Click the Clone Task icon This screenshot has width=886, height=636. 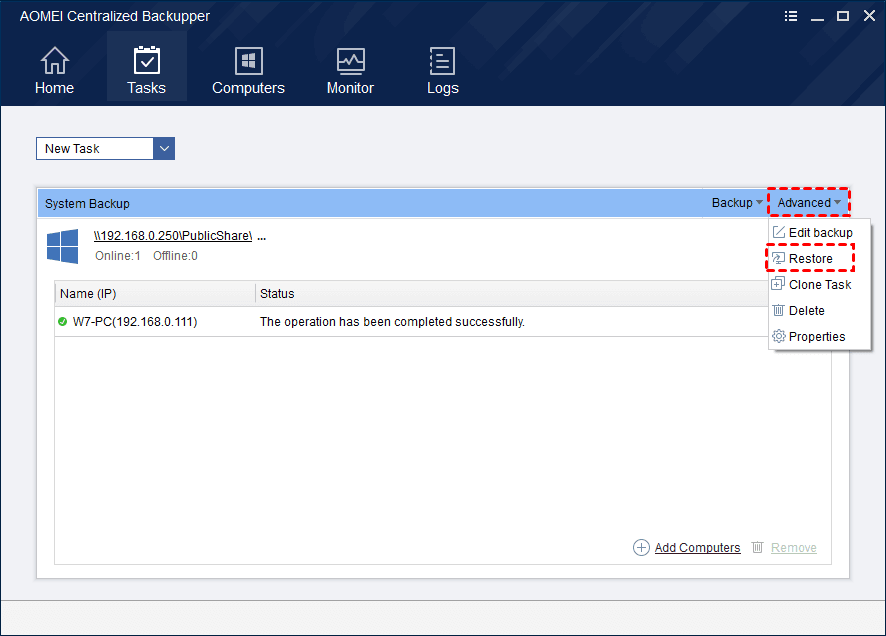(778, 283)
